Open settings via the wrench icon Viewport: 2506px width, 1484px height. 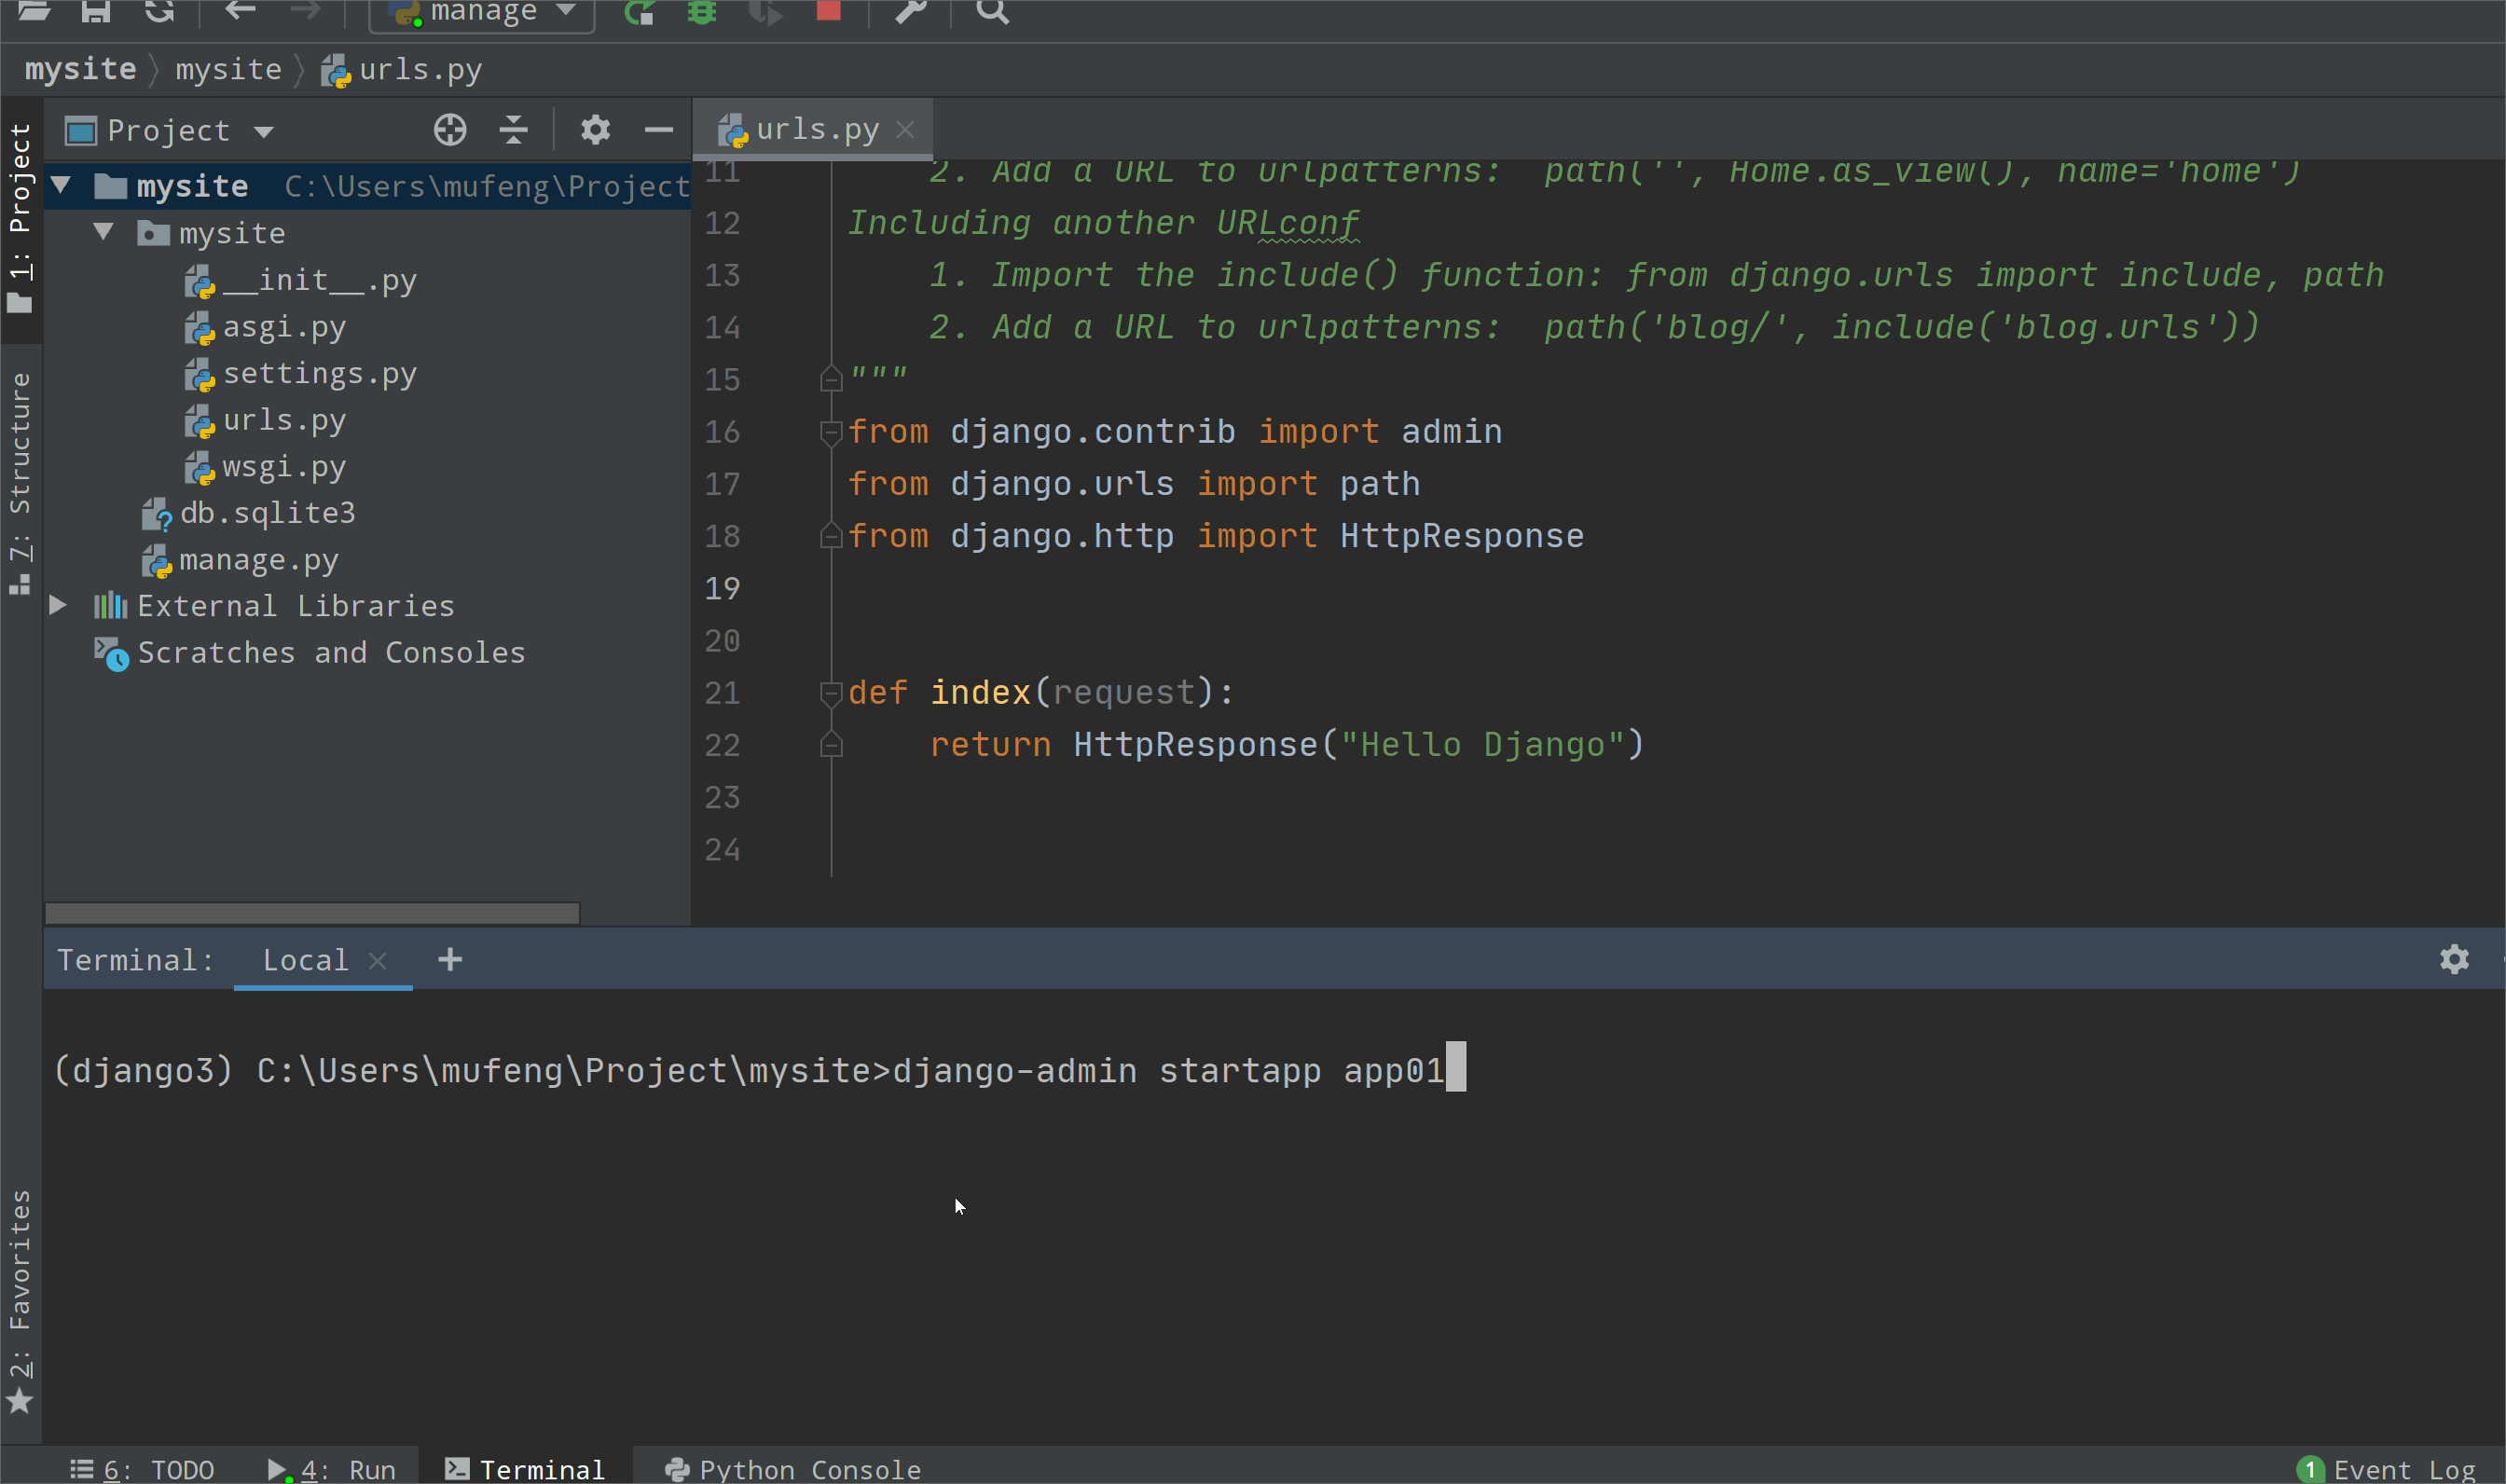click(910, 11)
